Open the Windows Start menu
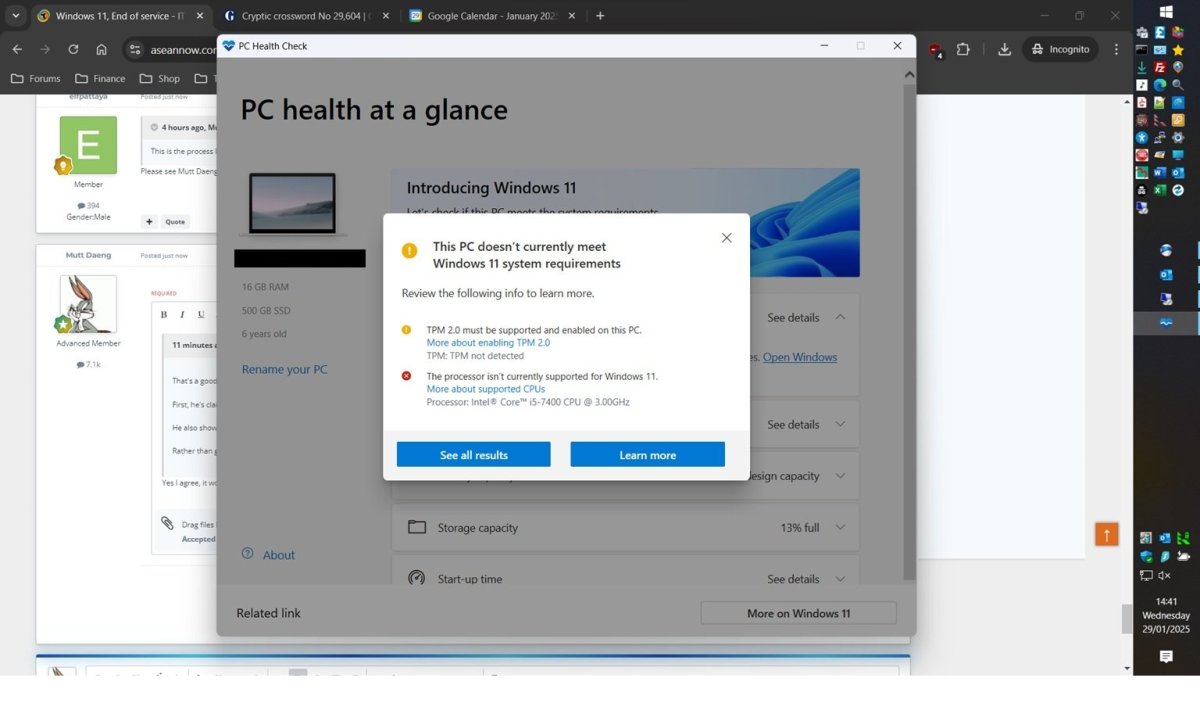Screen dimensions: 1200x721 [x=1166, y=12]
